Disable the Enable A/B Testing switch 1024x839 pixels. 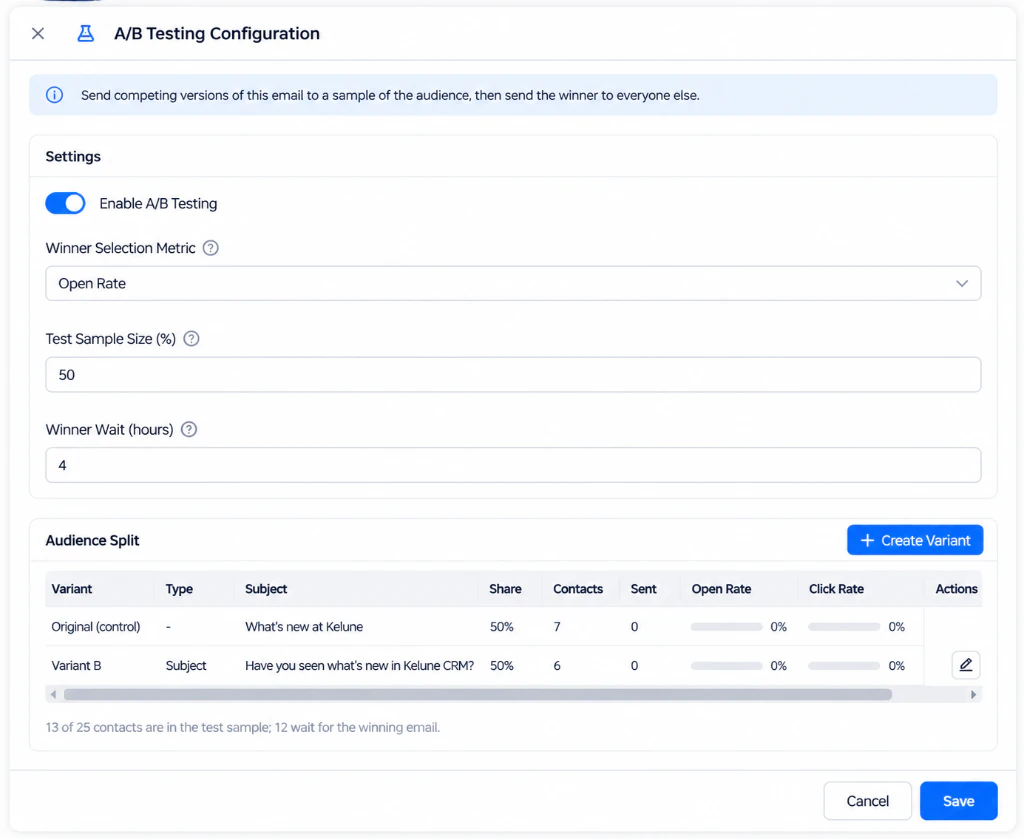[65, 203]
